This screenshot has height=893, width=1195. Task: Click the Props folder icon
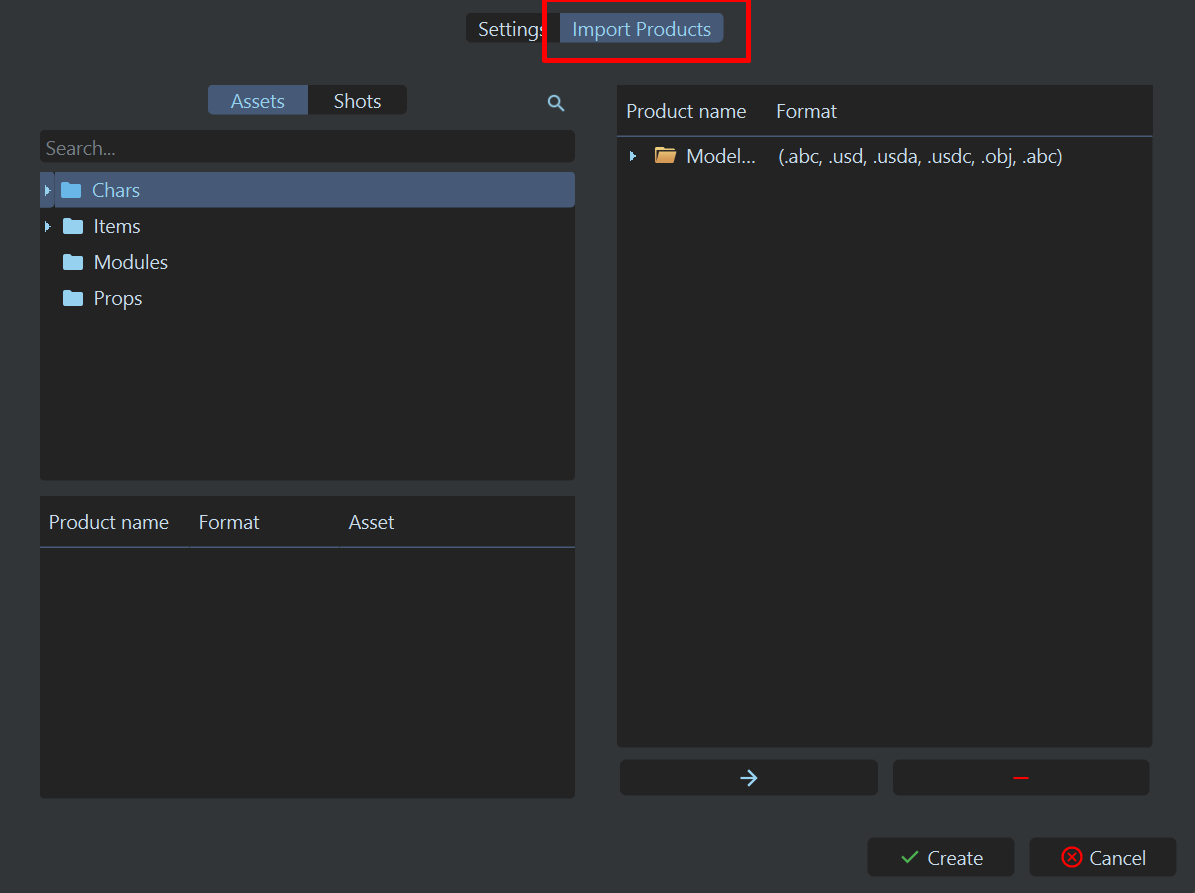pyautogui.click(x=73, y=298)
